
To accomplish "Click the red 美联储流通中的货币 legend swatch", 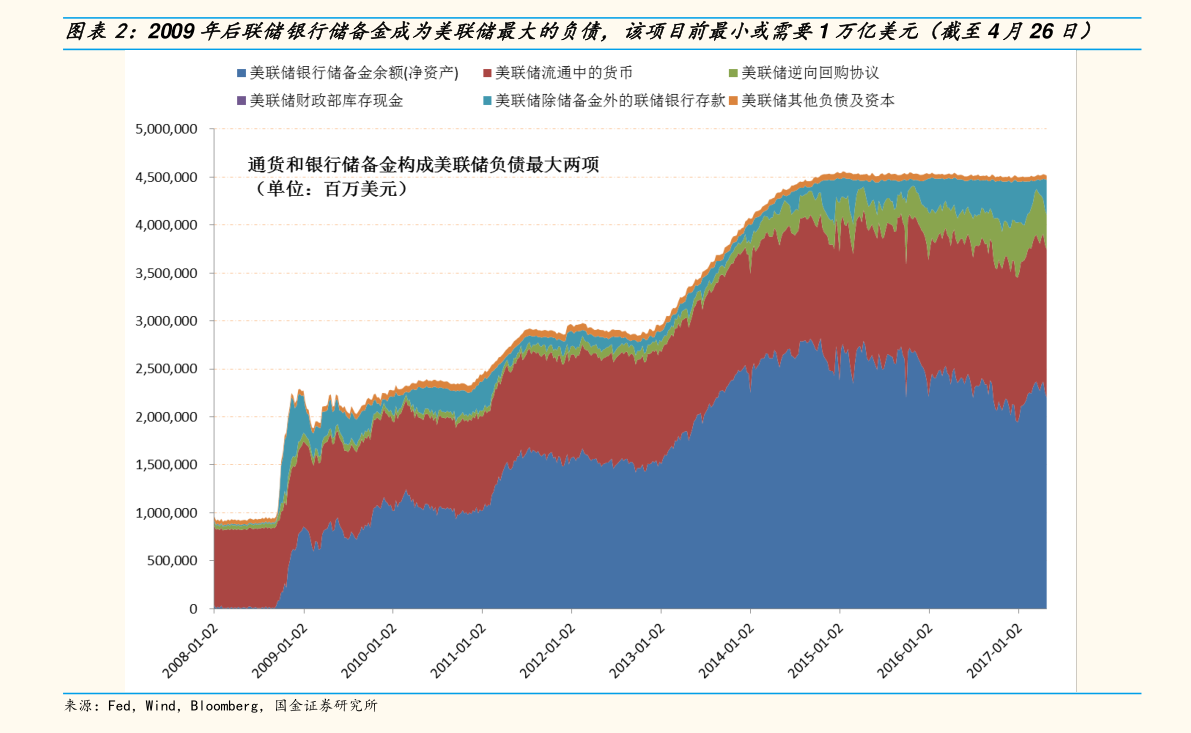I will 487,74.
